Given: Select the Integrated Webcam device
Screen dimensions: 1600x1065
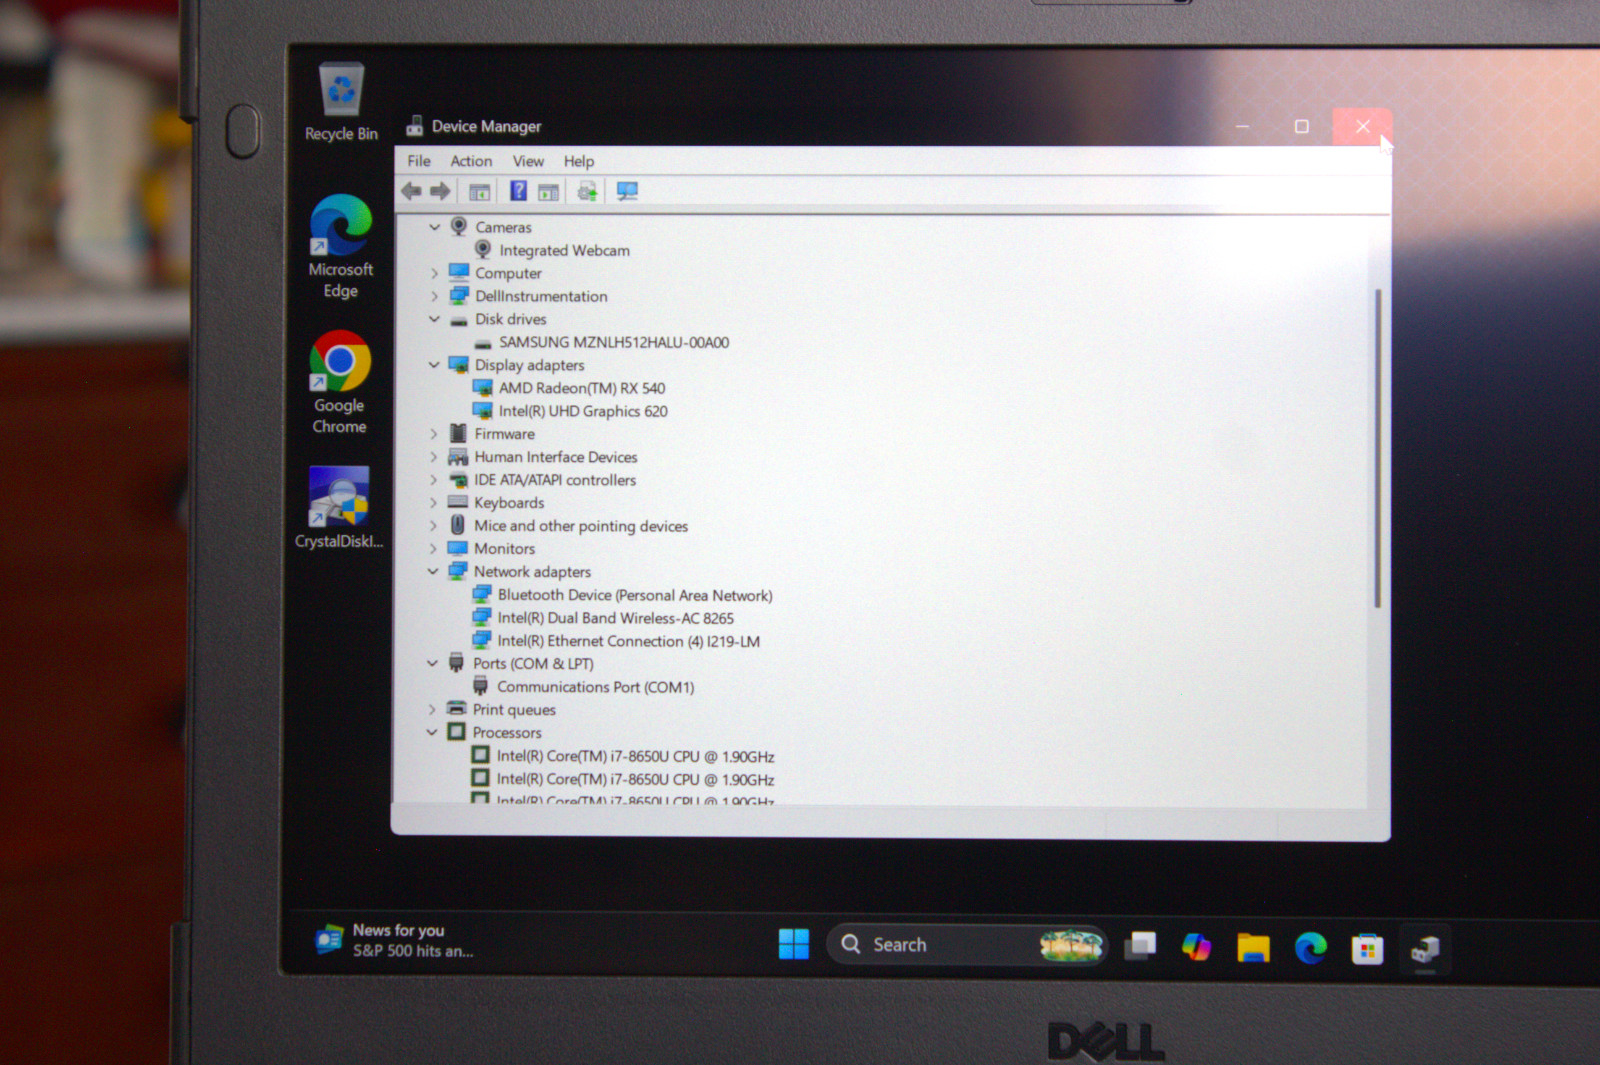Looking at the screenshot, I should click(x=564, y=251).
